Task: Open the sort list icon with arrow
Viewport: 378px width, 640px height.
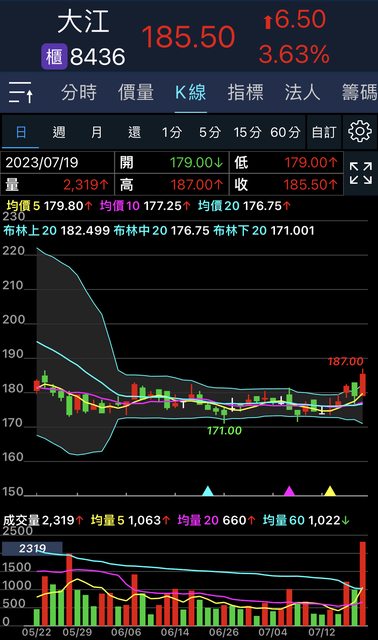Action: pos(21,92)
